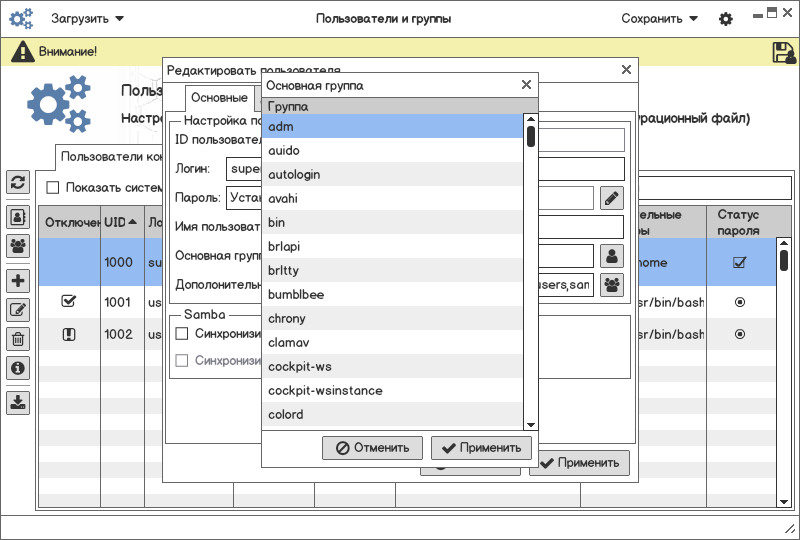Image resolution: width=800 pixels, height=540 pixels.
Task: Click the pencil icon beside password field
Action: [611, 198]
